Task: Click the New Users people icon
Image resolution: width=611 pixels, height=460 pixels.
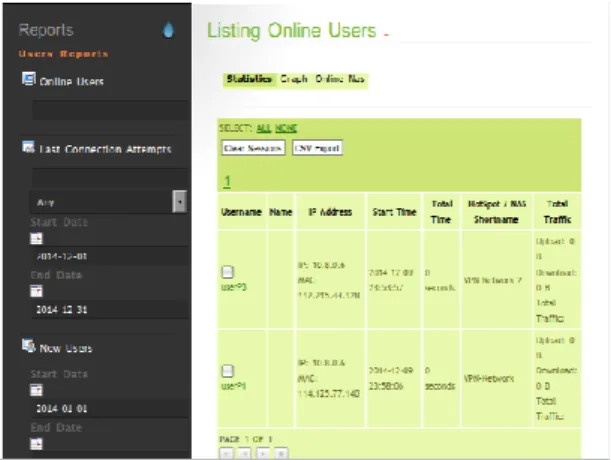Action: 28,345
